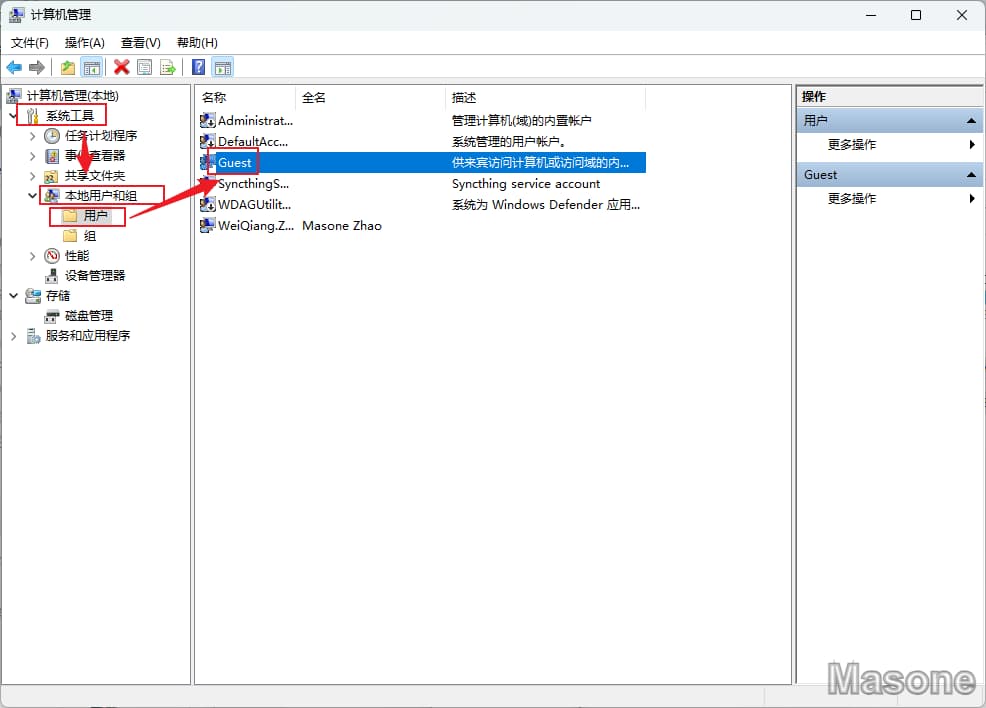Click the DefaultAccount user icon
Image resolution: width=986 pixels, height=708 pixels.
(208, 141)
